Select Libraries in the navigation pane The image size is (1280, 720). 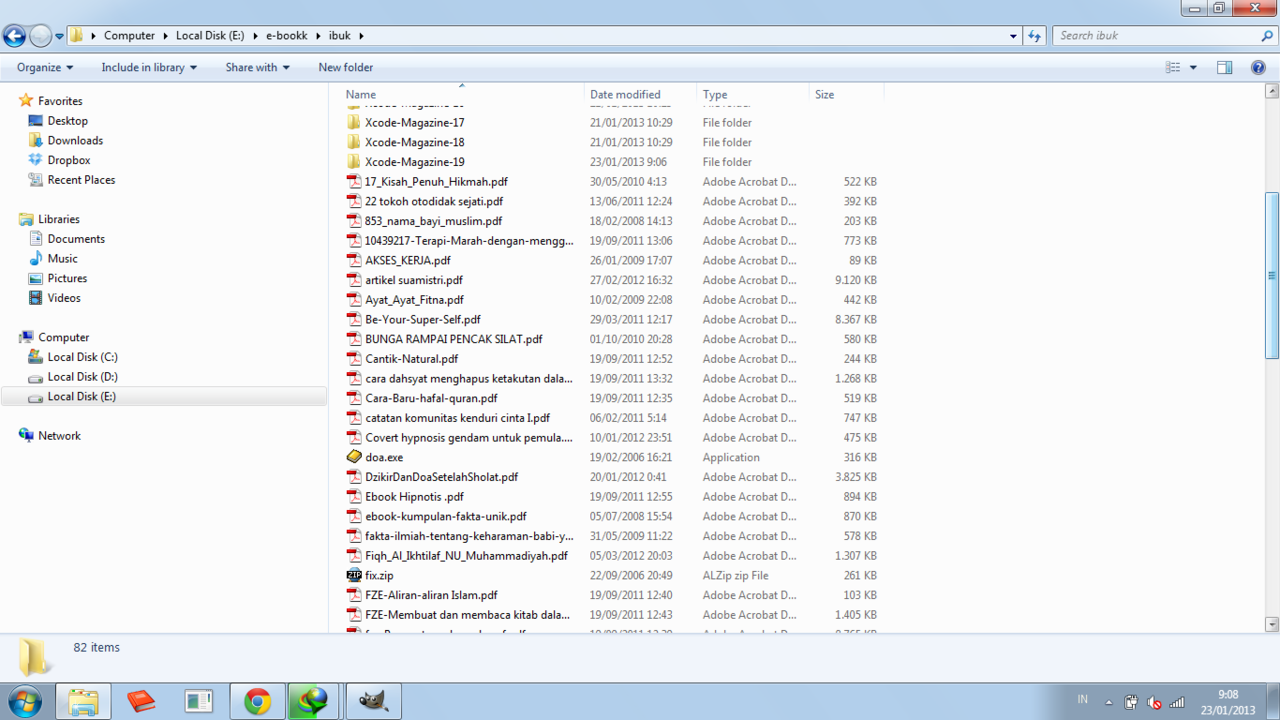[58, 219]
